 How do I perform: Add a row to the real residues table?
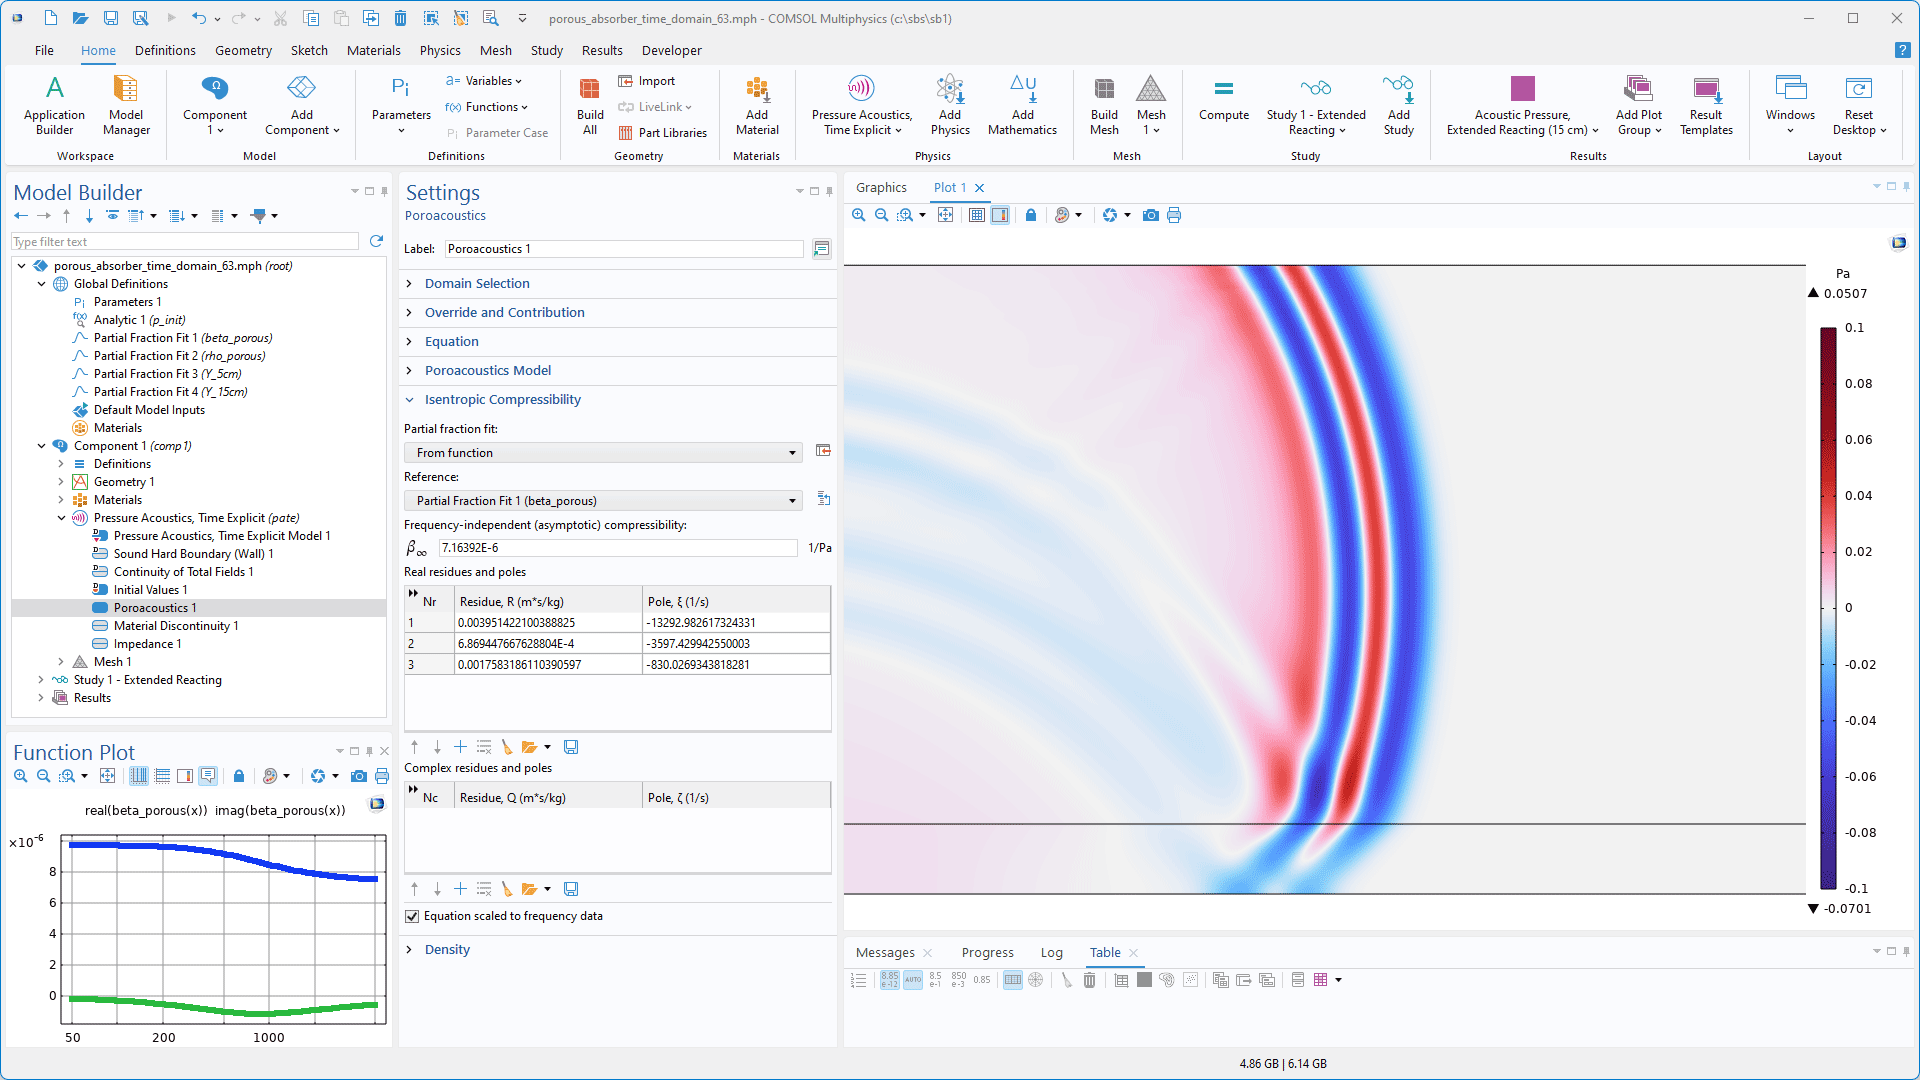click(460, 747)
